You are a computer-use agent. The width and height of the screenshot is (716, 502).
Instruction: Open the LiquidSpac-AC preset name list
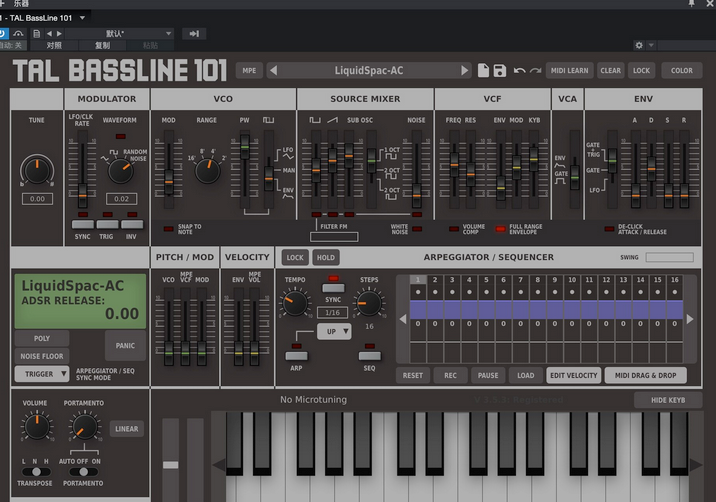coord(369,70)
